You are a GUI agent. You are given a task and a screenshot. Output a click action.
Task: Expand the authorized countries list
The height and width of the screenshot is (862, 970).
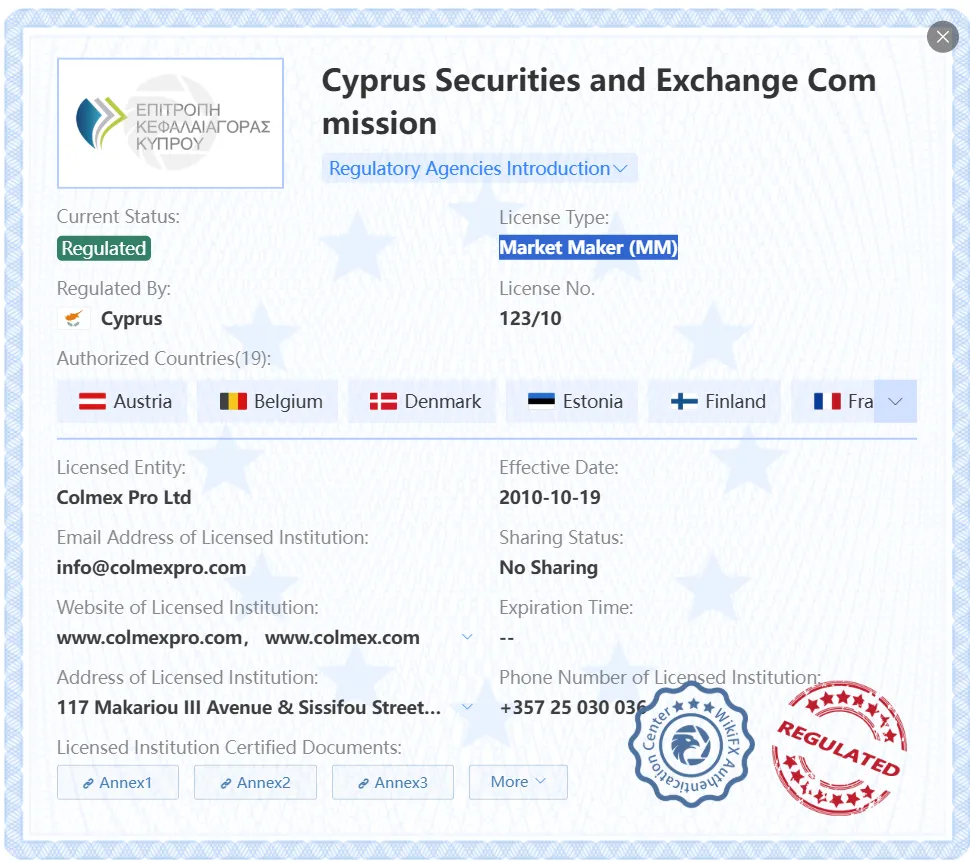tap(895, 402)
